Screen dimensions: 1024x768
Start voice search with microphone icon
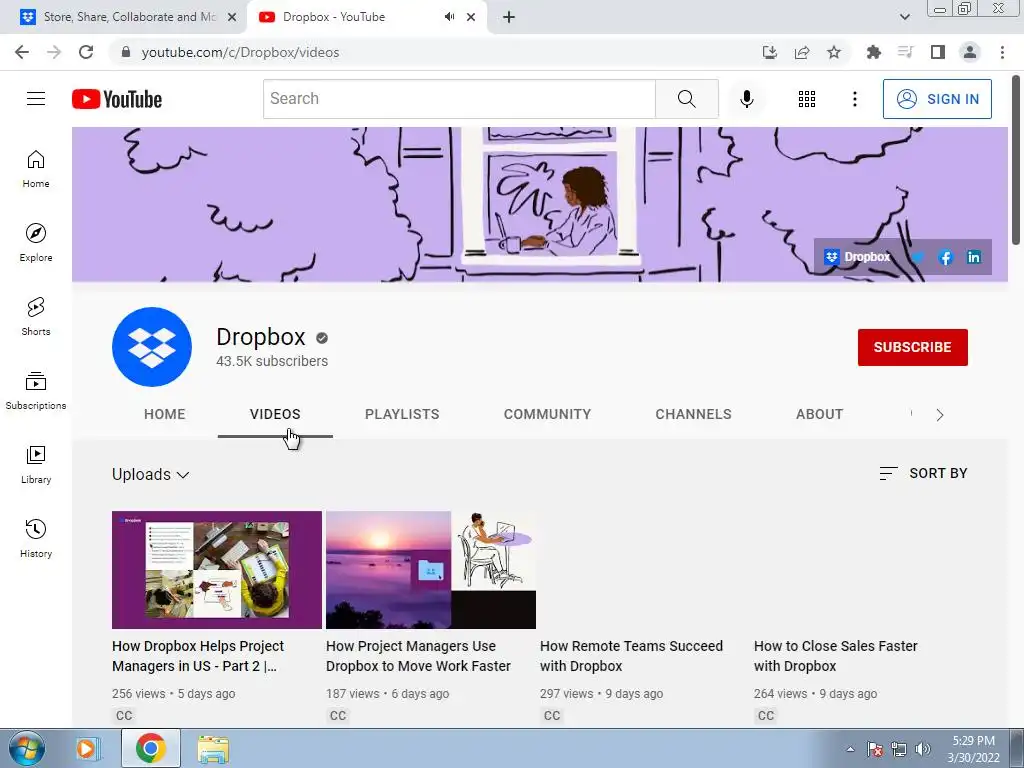coord(746,99)
